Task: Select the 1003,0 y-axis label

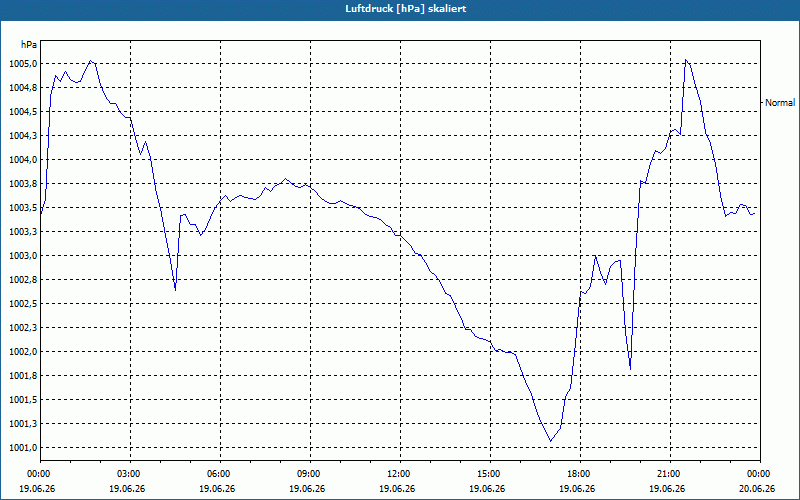Action: (23, 256)
